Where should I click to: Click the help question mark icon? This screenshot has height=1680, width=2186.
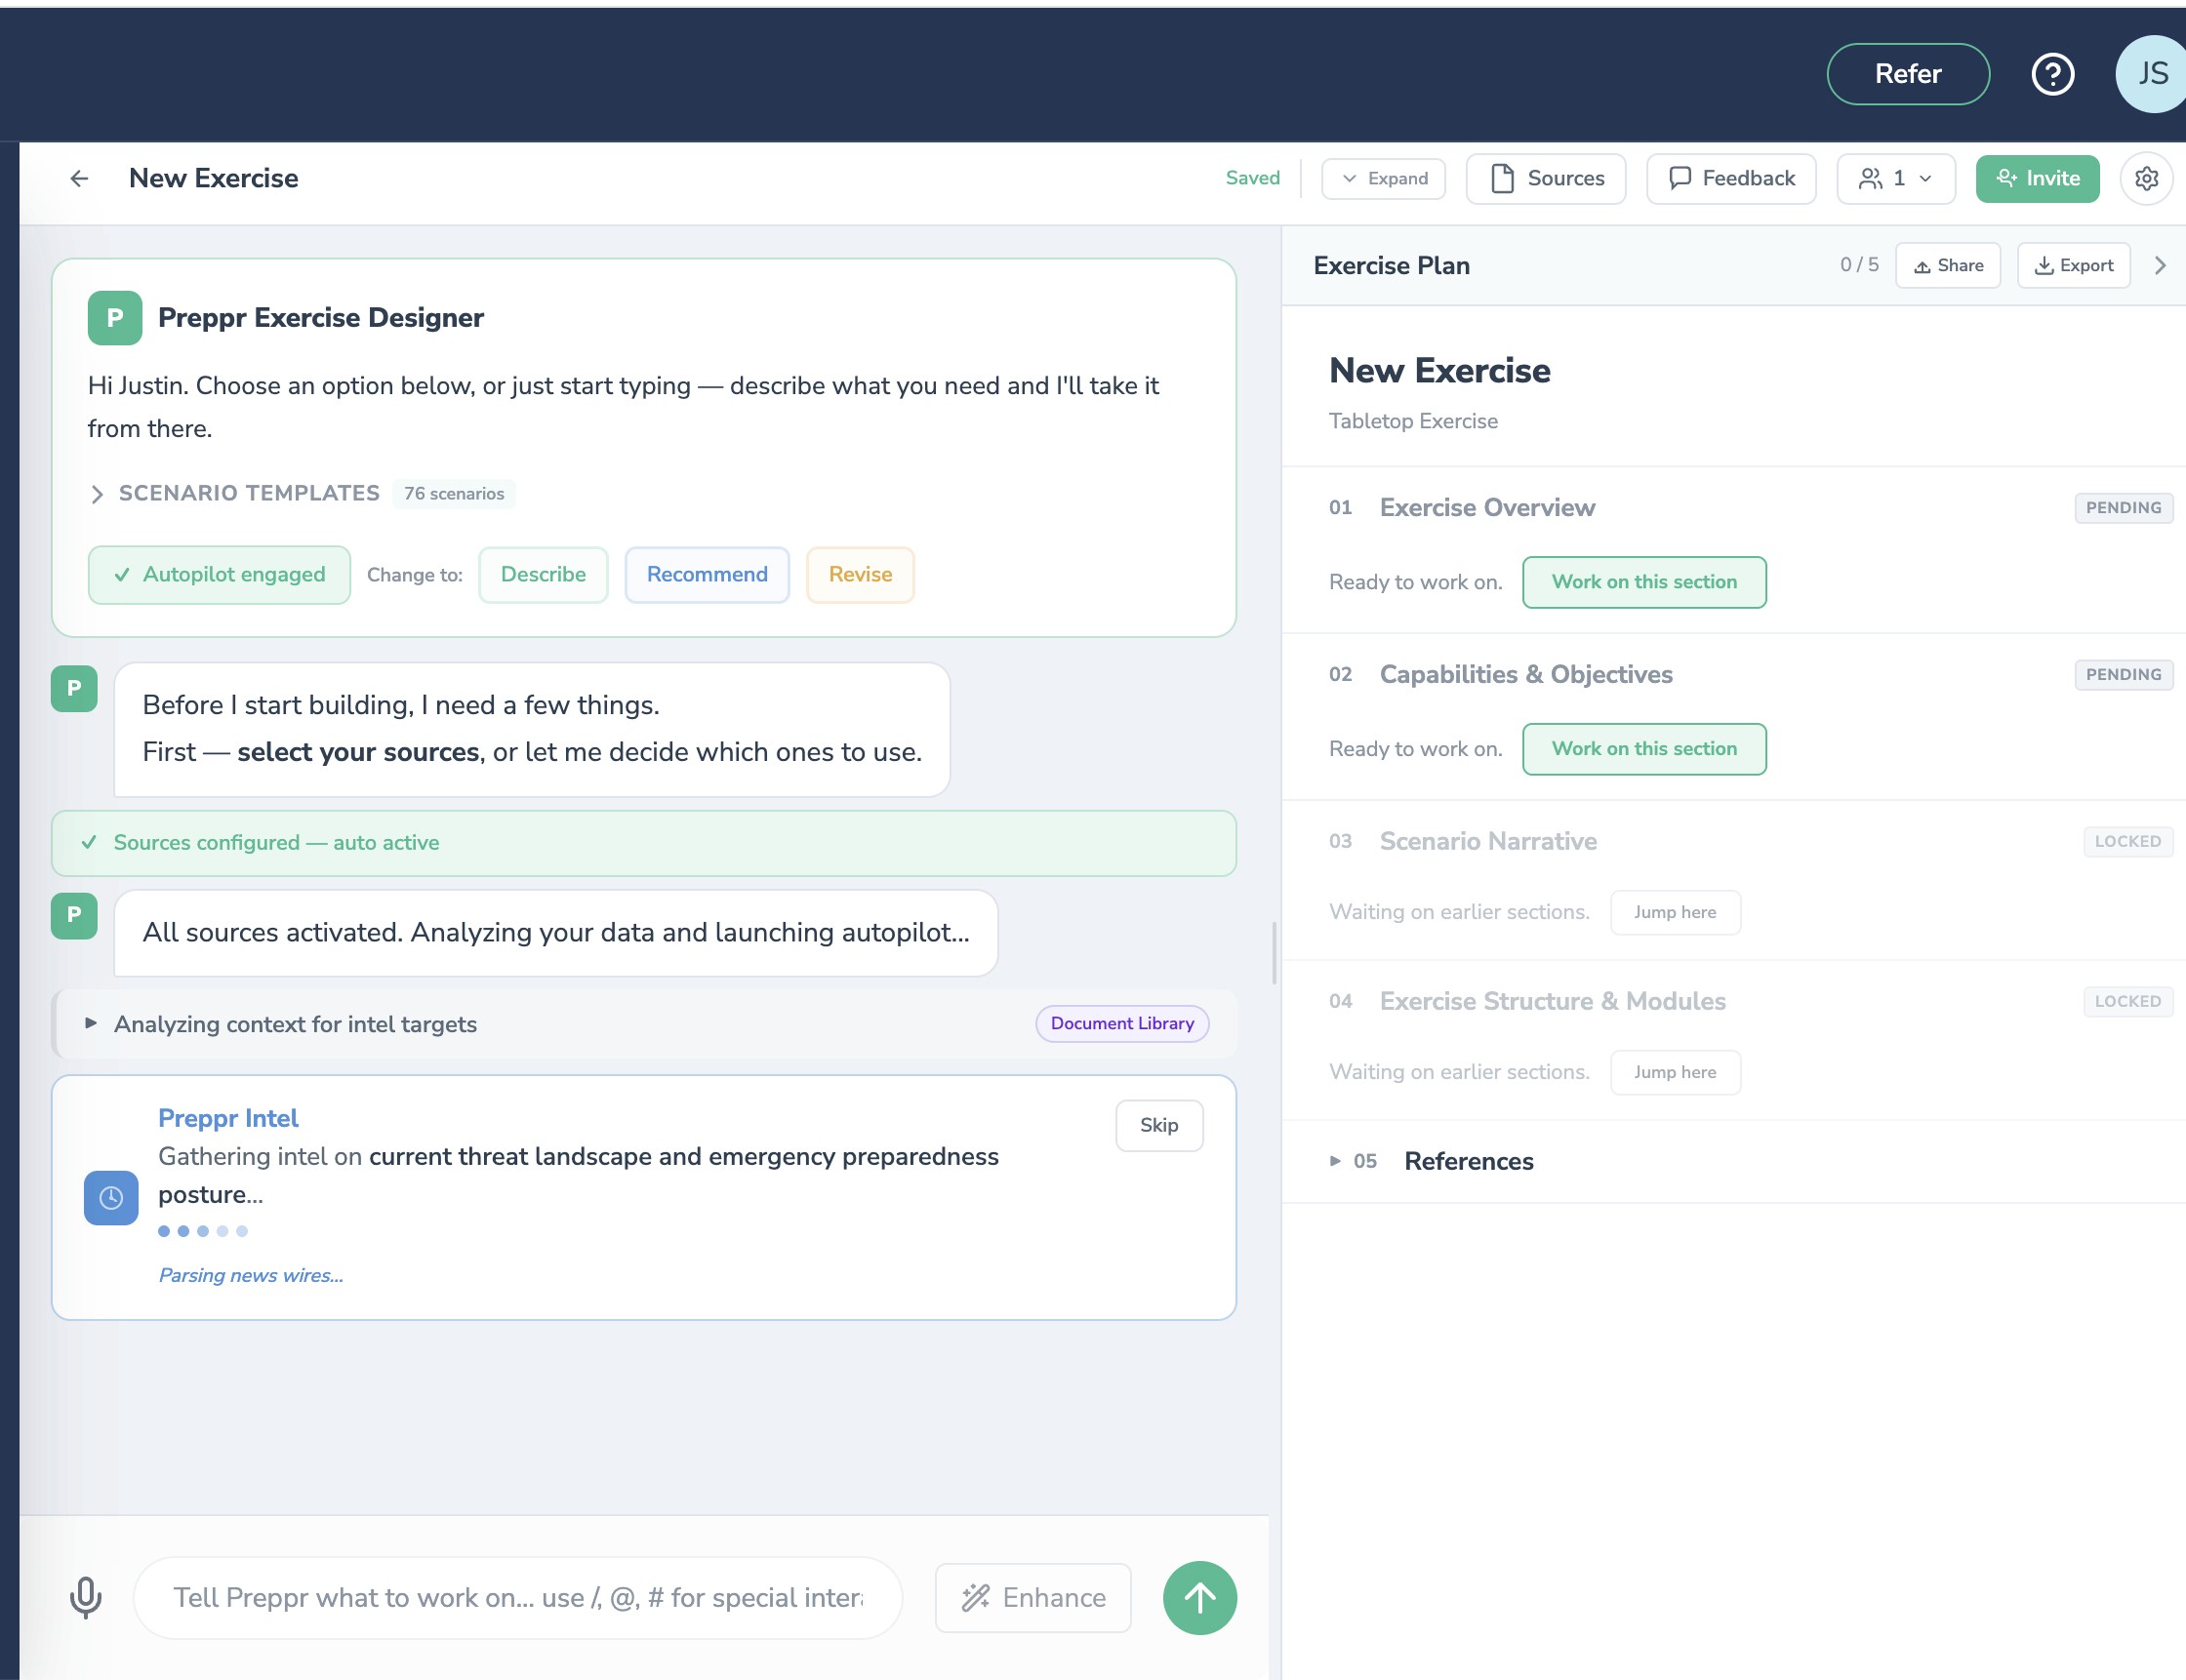(2052, 74)
